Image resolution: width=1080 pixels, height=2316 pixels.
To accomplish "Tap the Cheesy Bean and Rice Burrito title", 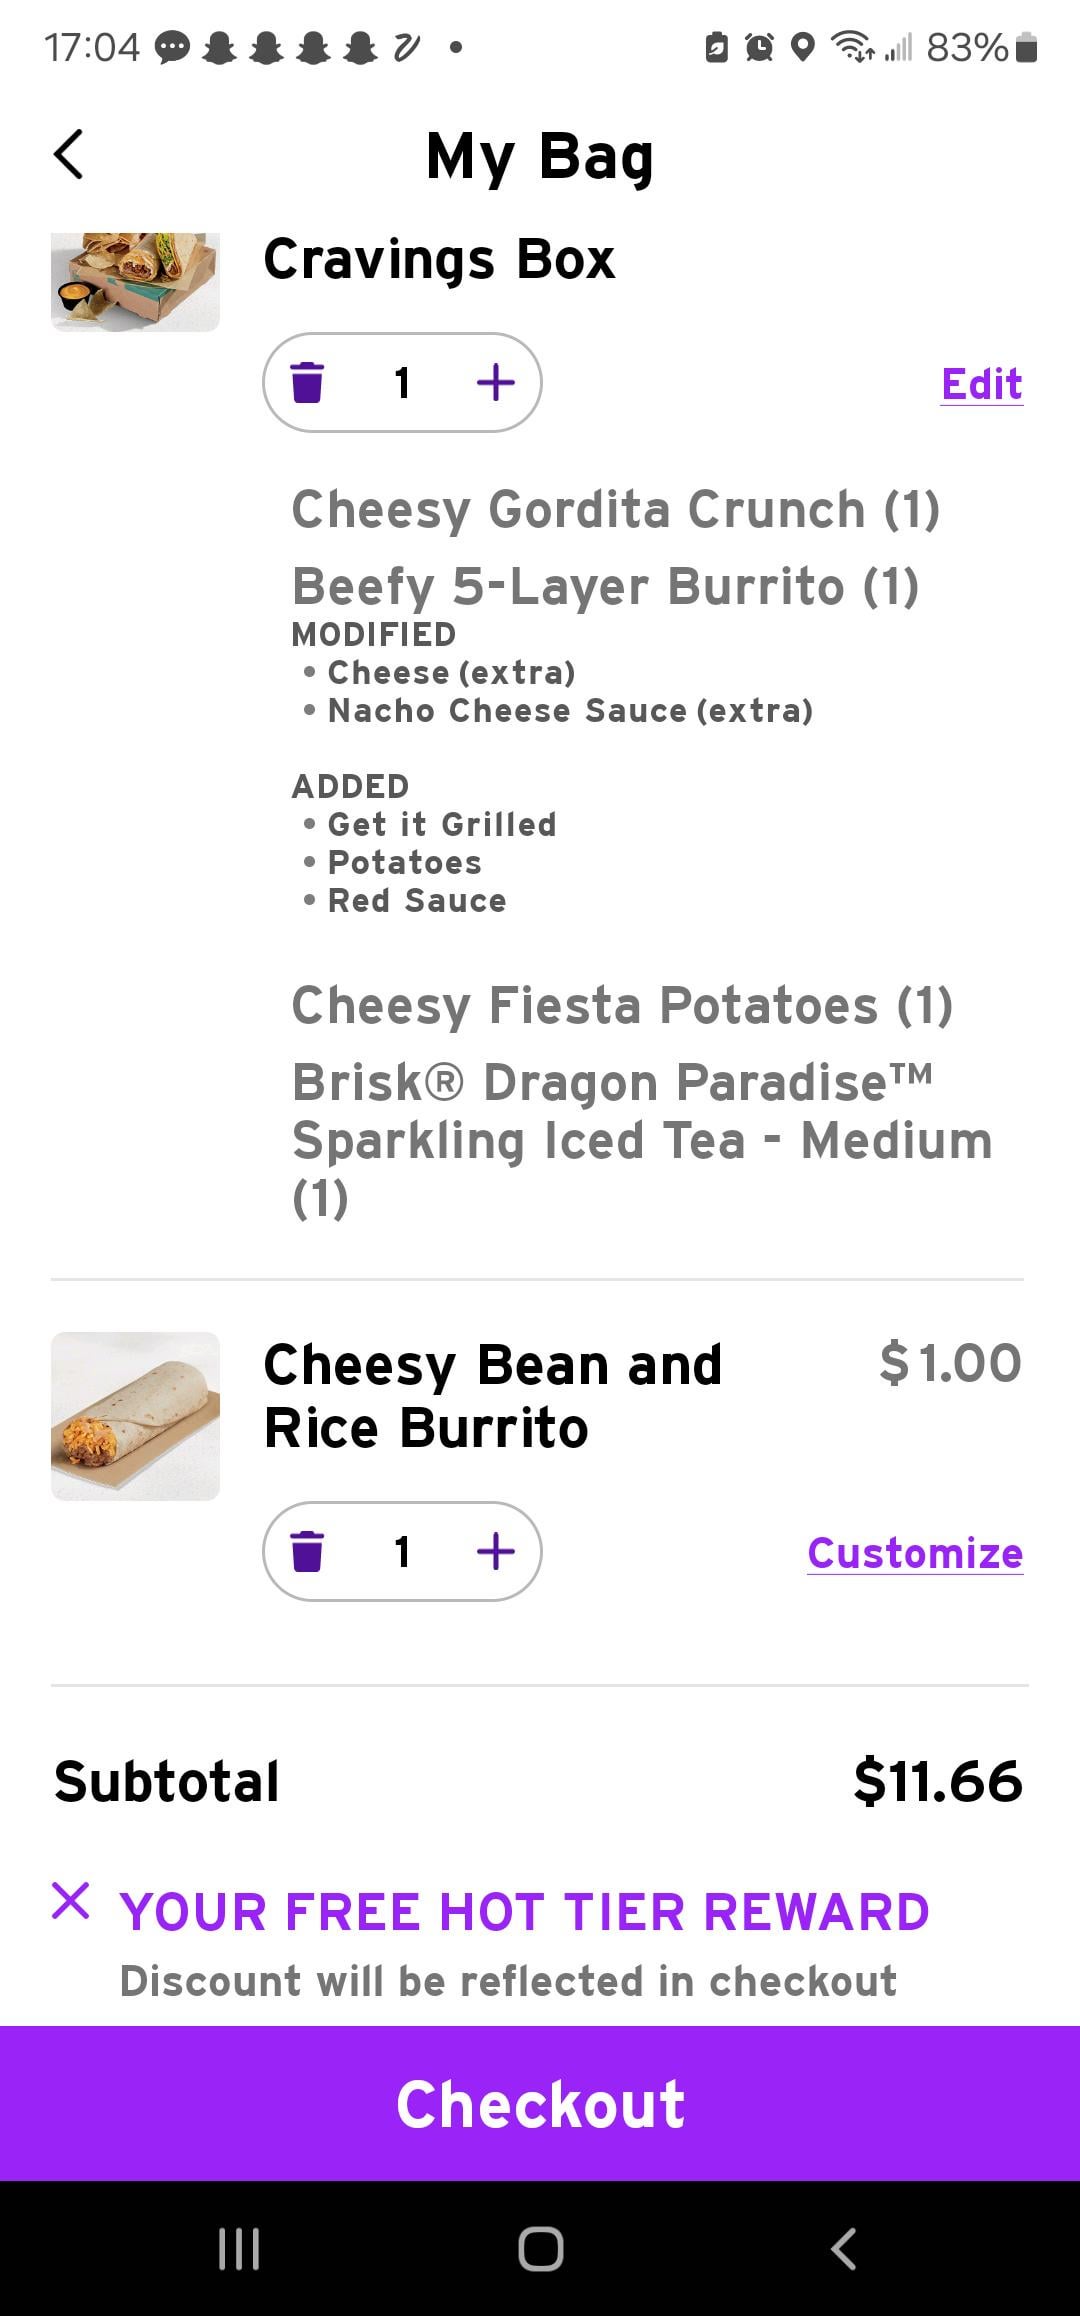I will pyautogui.click(x=492, y=1396).
